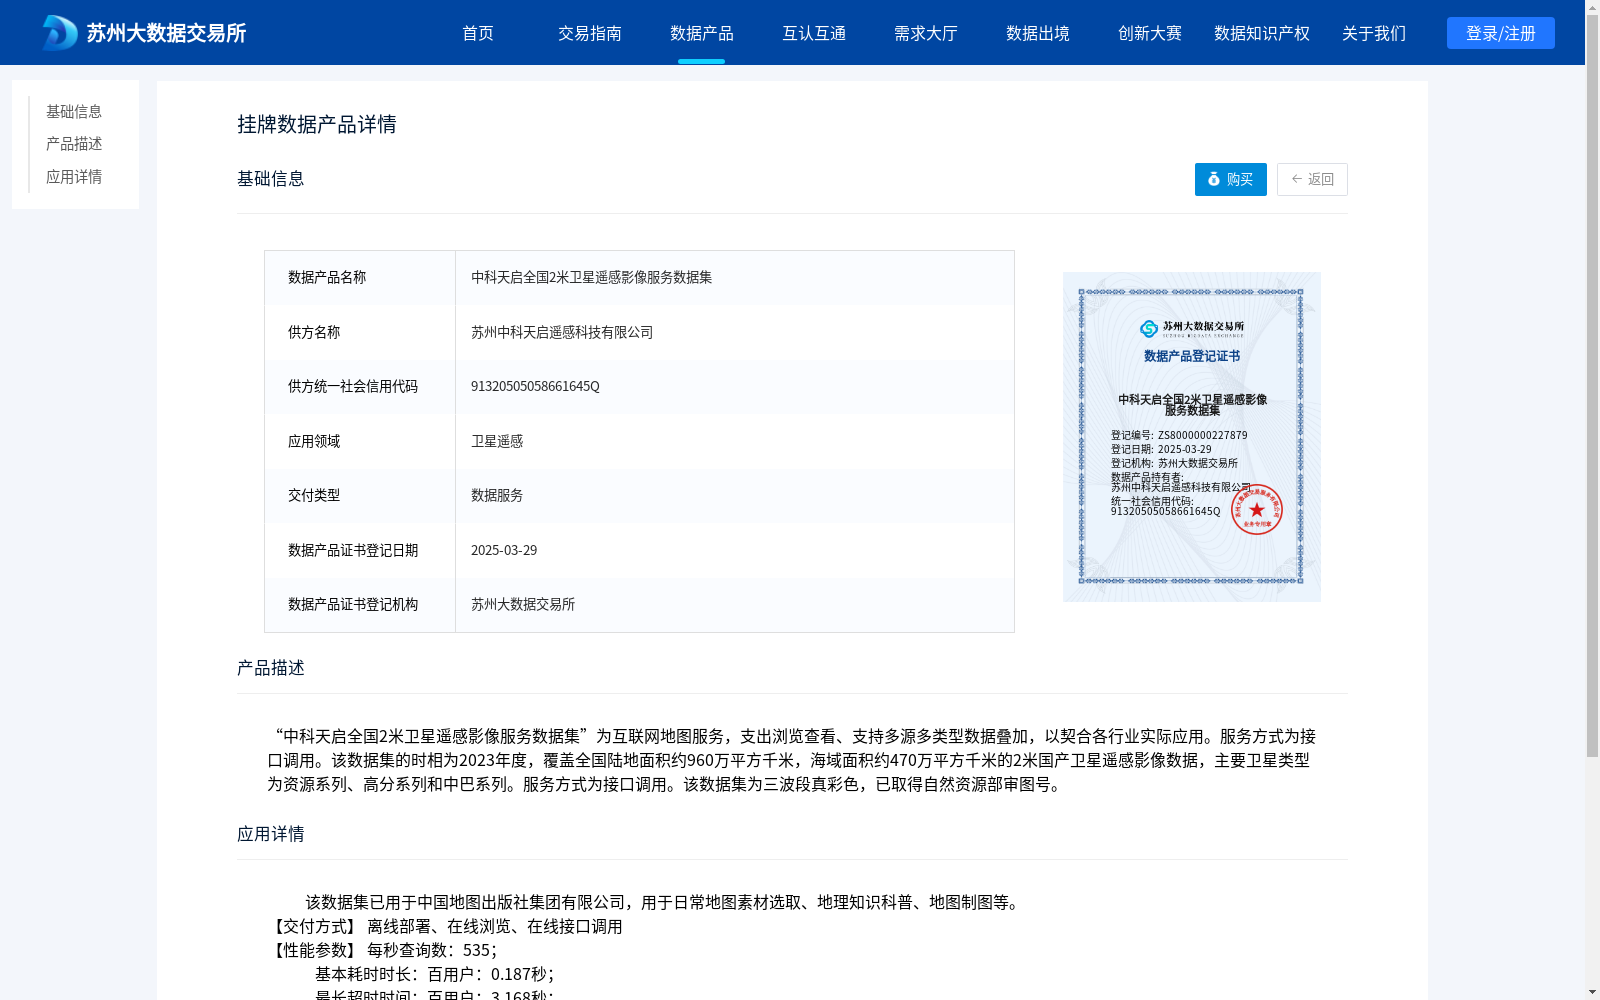Open the 需求大厅 menu
Screen dimensions: 1600x1000
point(926,32)
